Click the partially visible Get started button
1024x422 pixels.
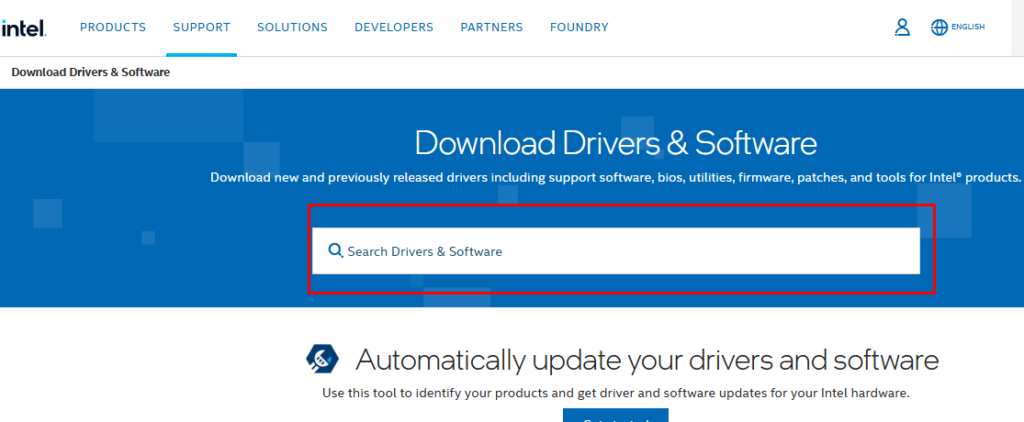615,415
